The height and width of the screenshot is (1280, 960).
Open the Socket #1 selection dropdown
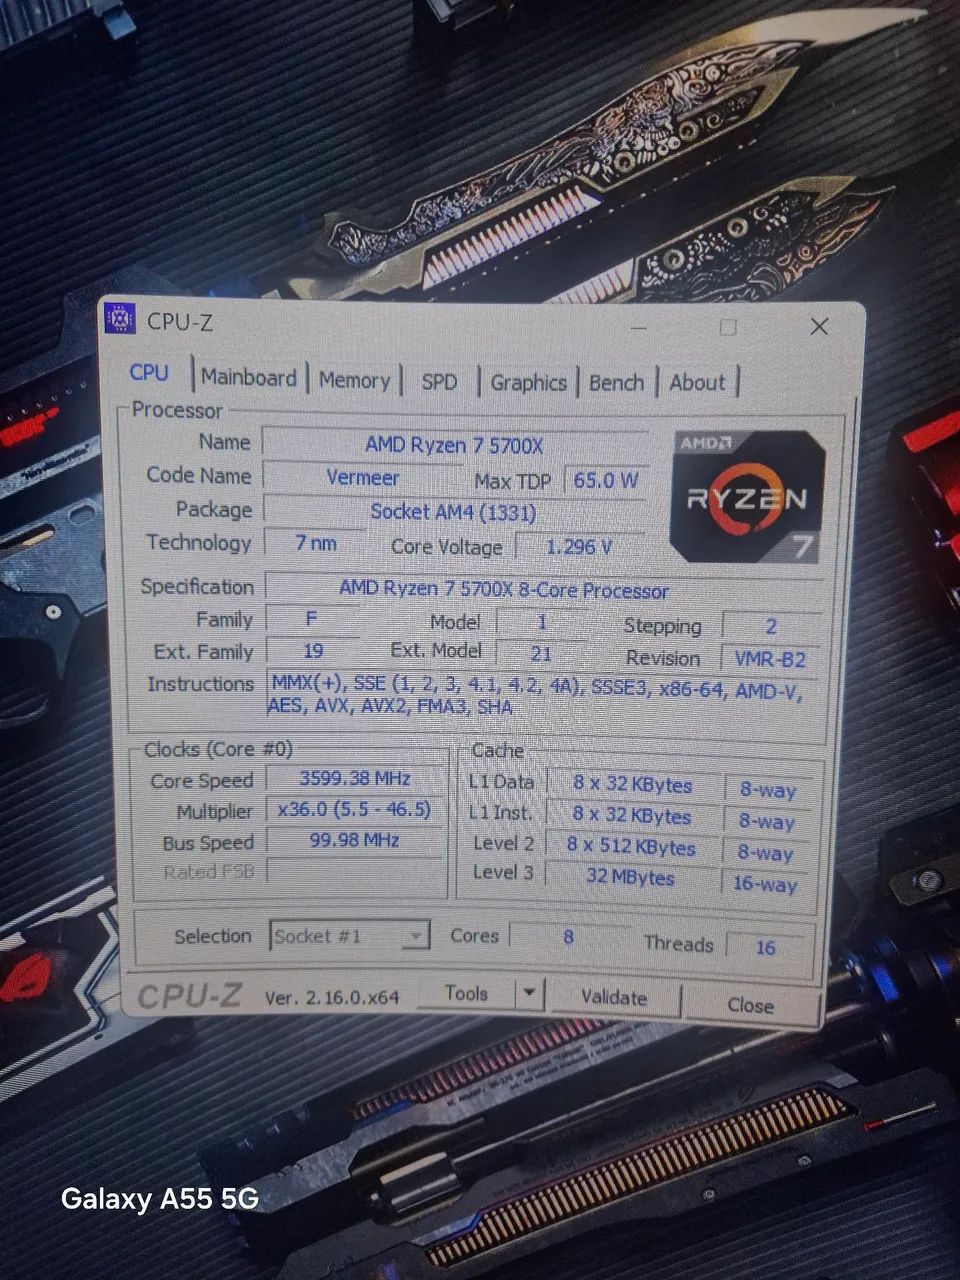(x=349, y=936)
